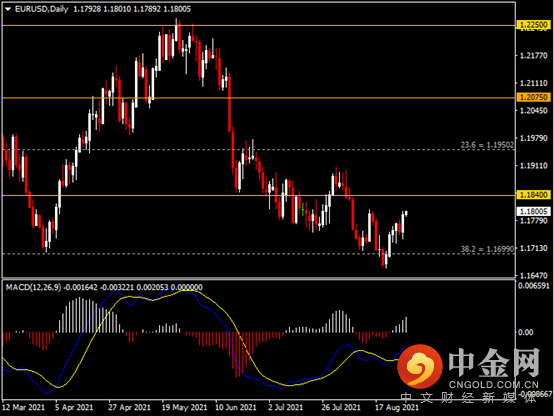Click the 19 May 2021 date marker
Screen dimensions: 554x416
point(184,408)
